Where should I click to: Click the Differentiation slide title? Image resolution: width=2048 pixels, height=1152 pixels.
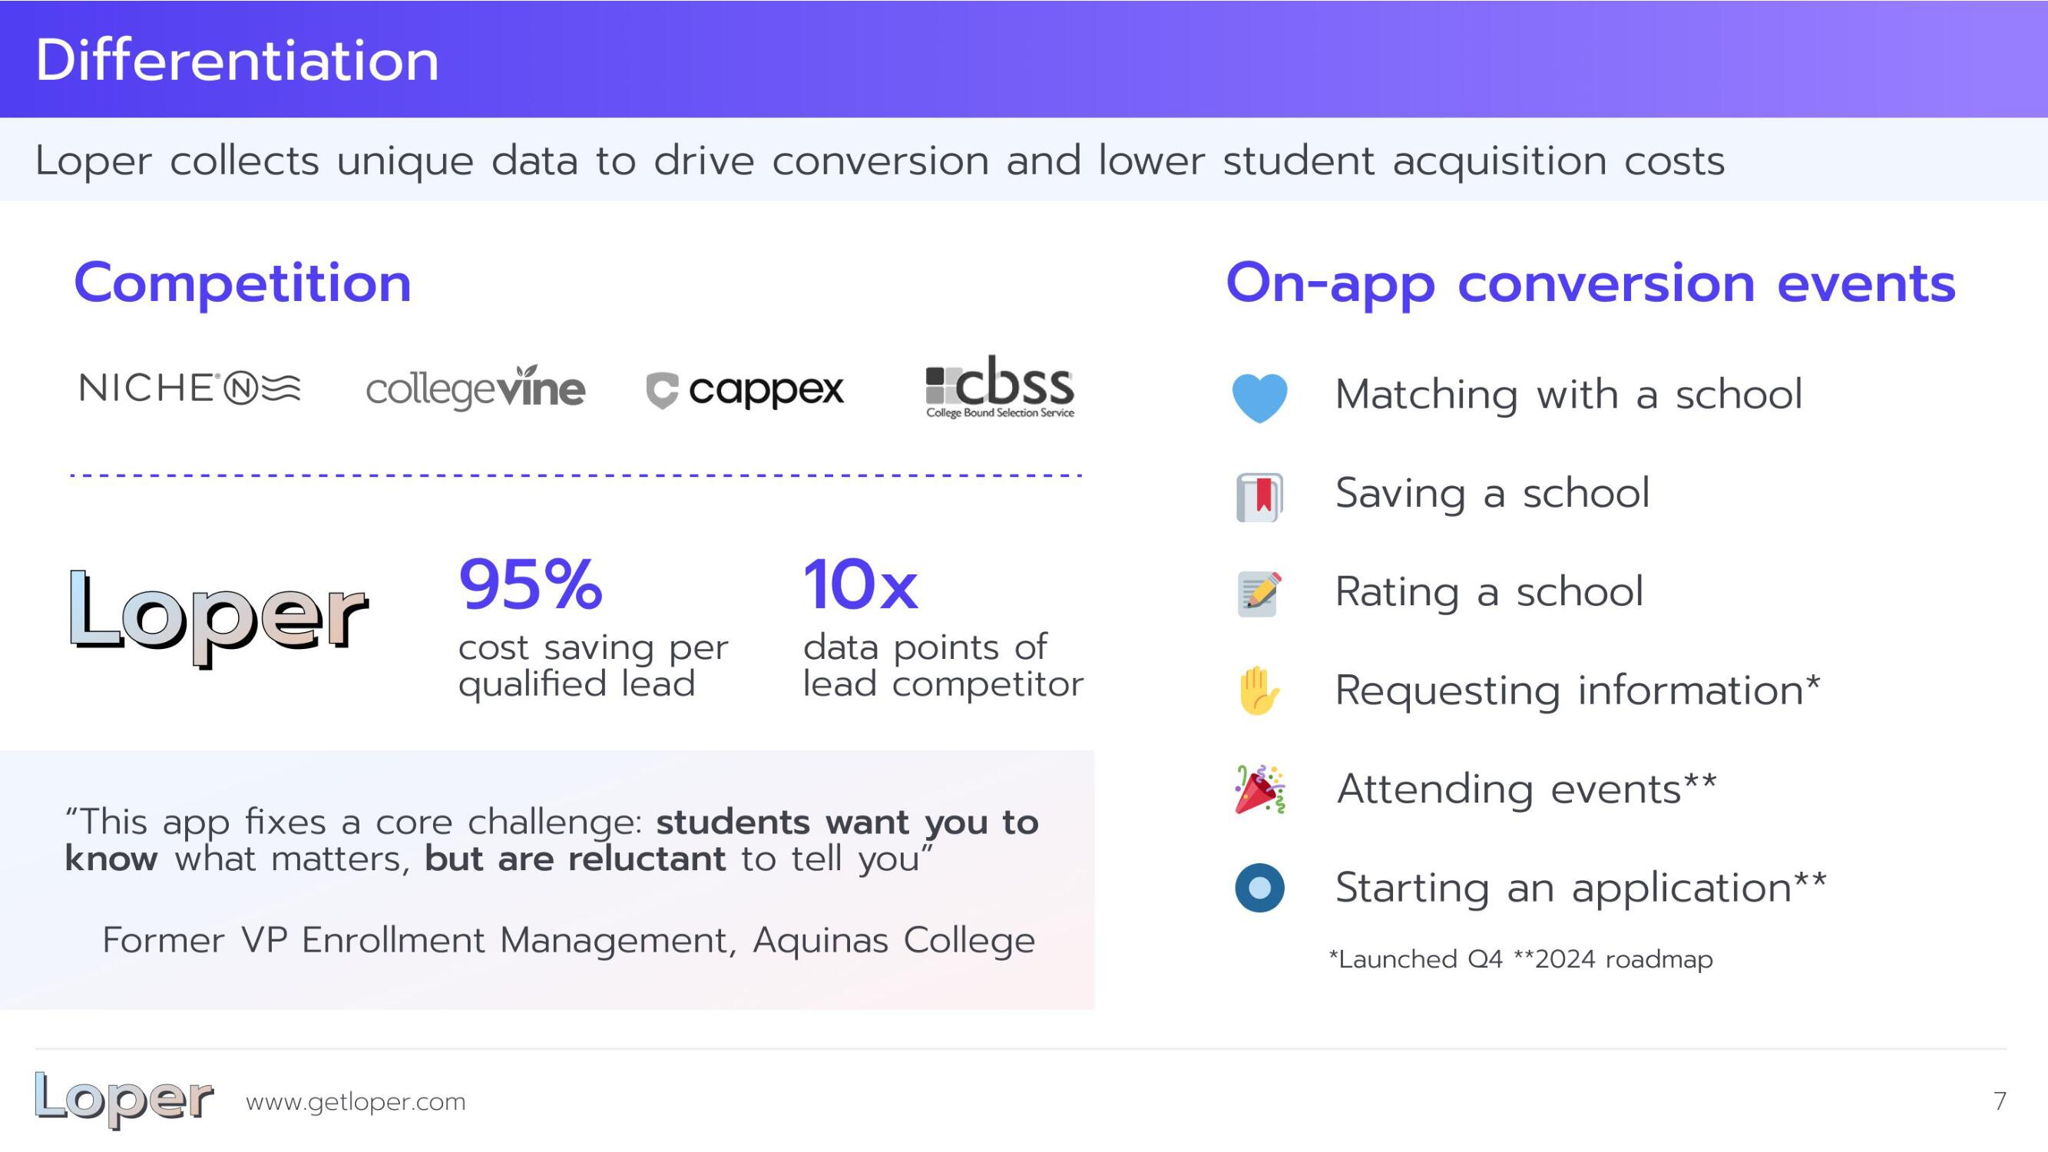pyautogui.click(x=237, y=60)
